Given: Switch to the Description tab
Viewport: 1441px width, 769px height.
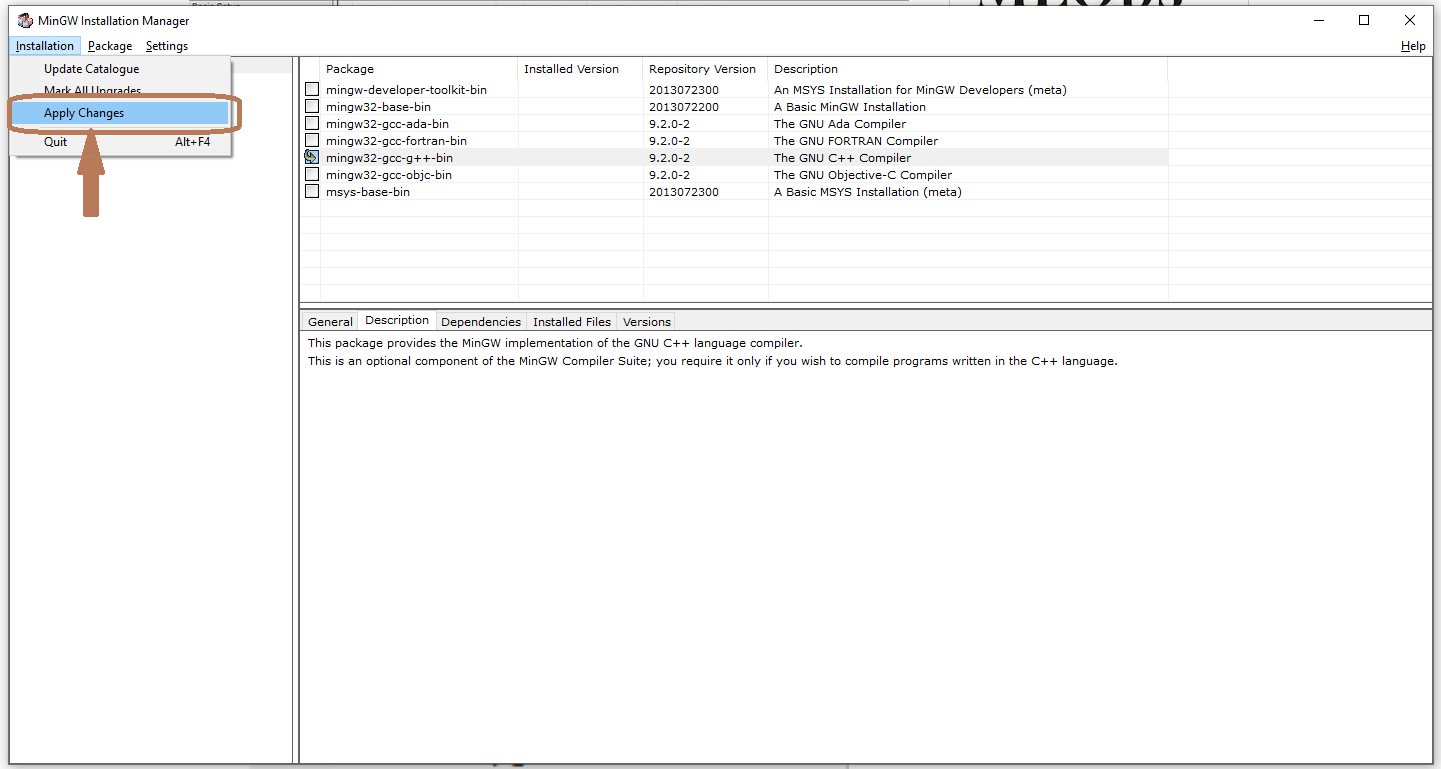Looking at the screenshot, I should tap(397, 320).
